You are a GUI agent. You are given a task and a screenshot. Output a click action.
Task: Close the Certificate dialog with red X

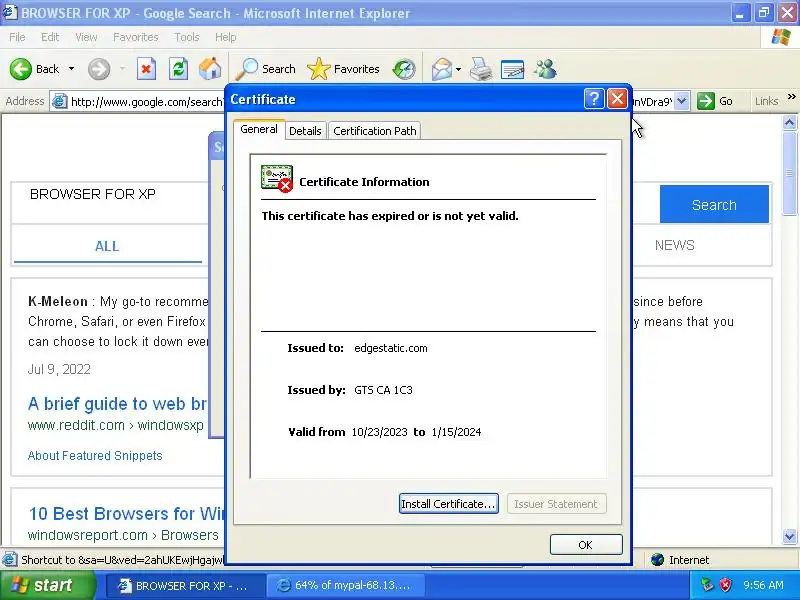[617, 99]
